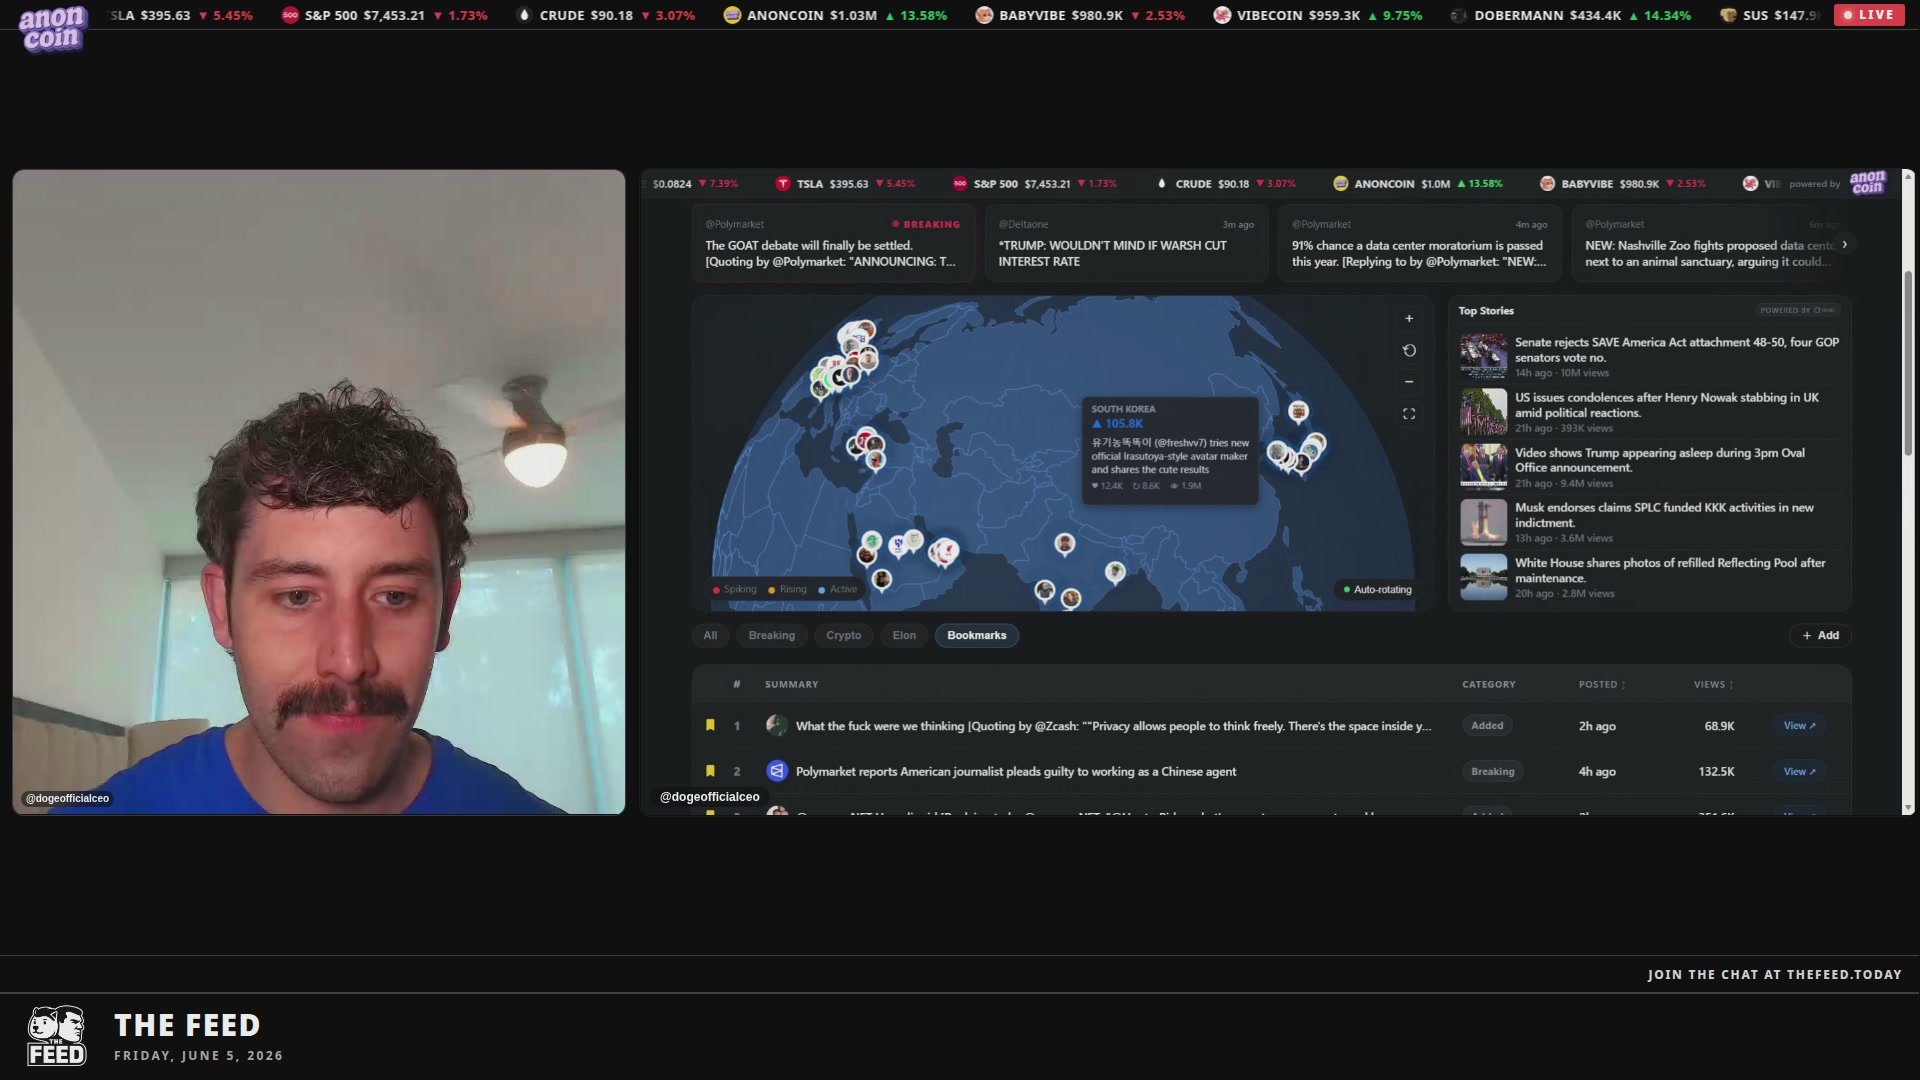Open the Reflecting Pool story thumbnail

pos(1483,577)
